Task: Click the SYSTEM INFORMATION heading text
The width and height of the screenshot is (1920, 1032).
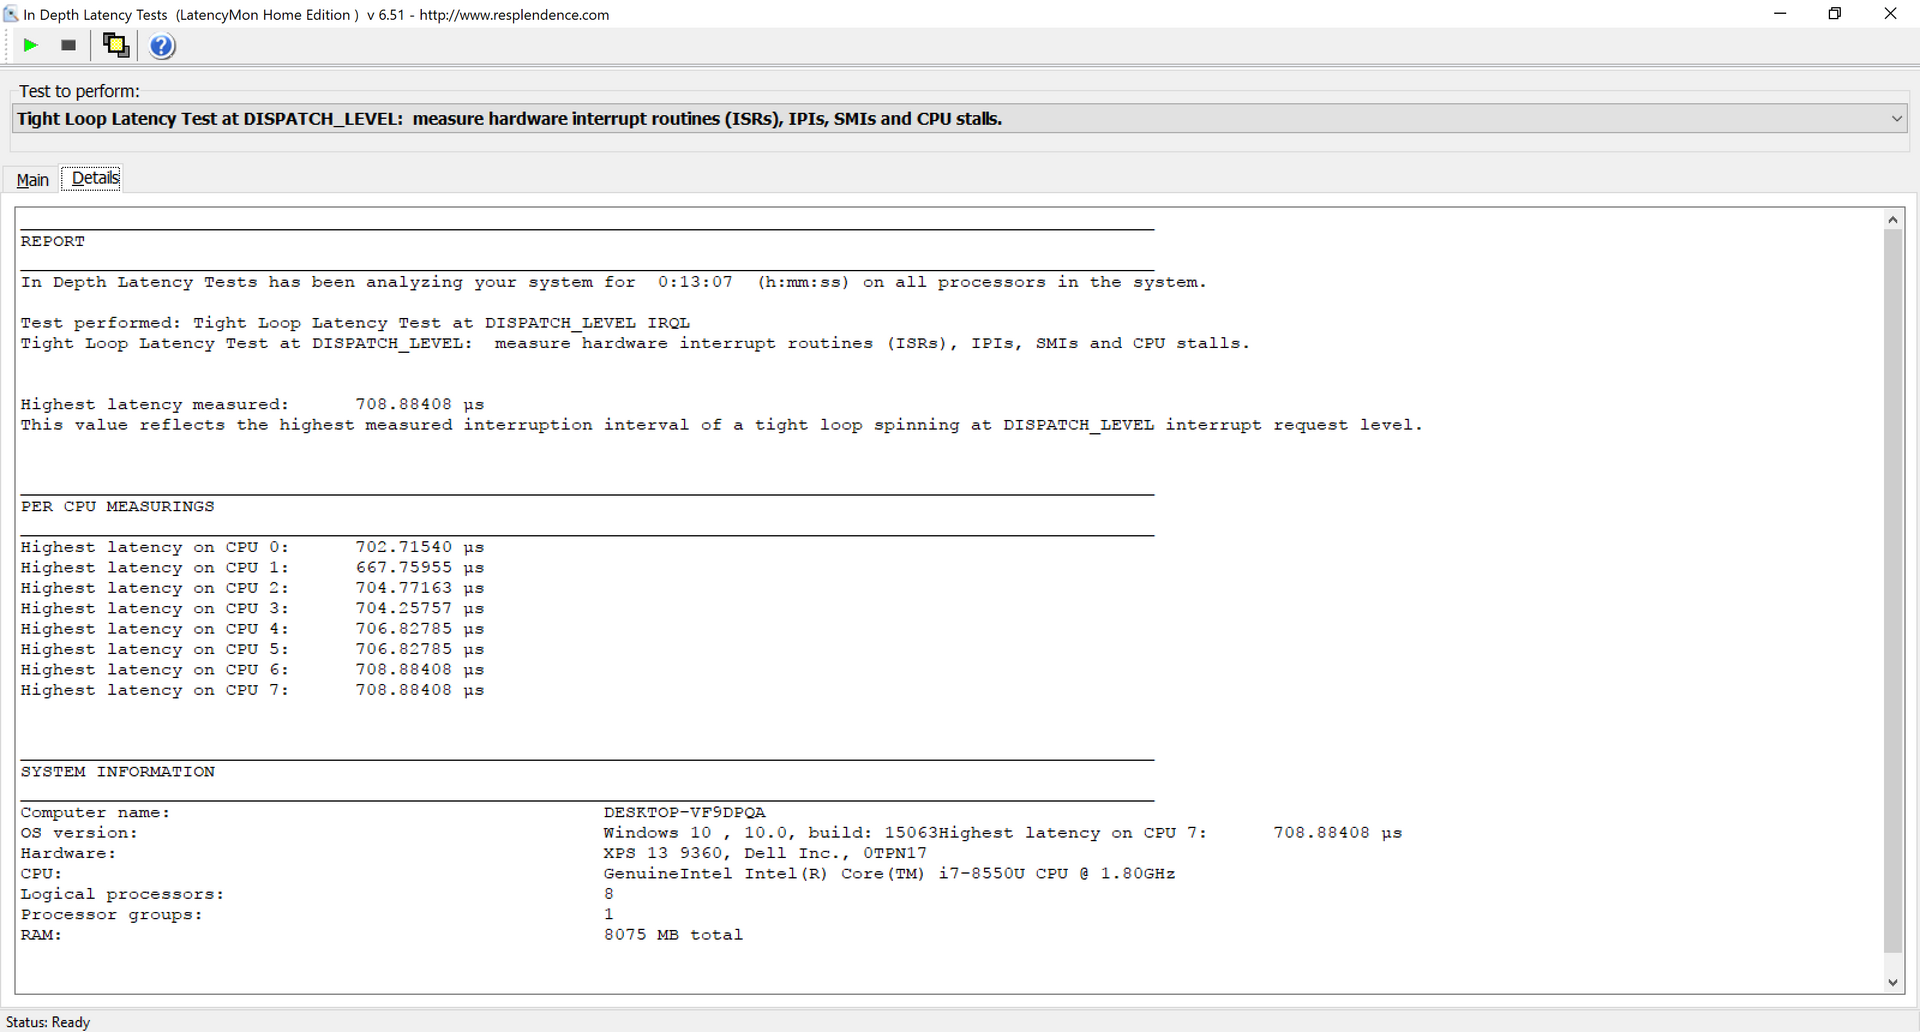Action: (117, 771)
